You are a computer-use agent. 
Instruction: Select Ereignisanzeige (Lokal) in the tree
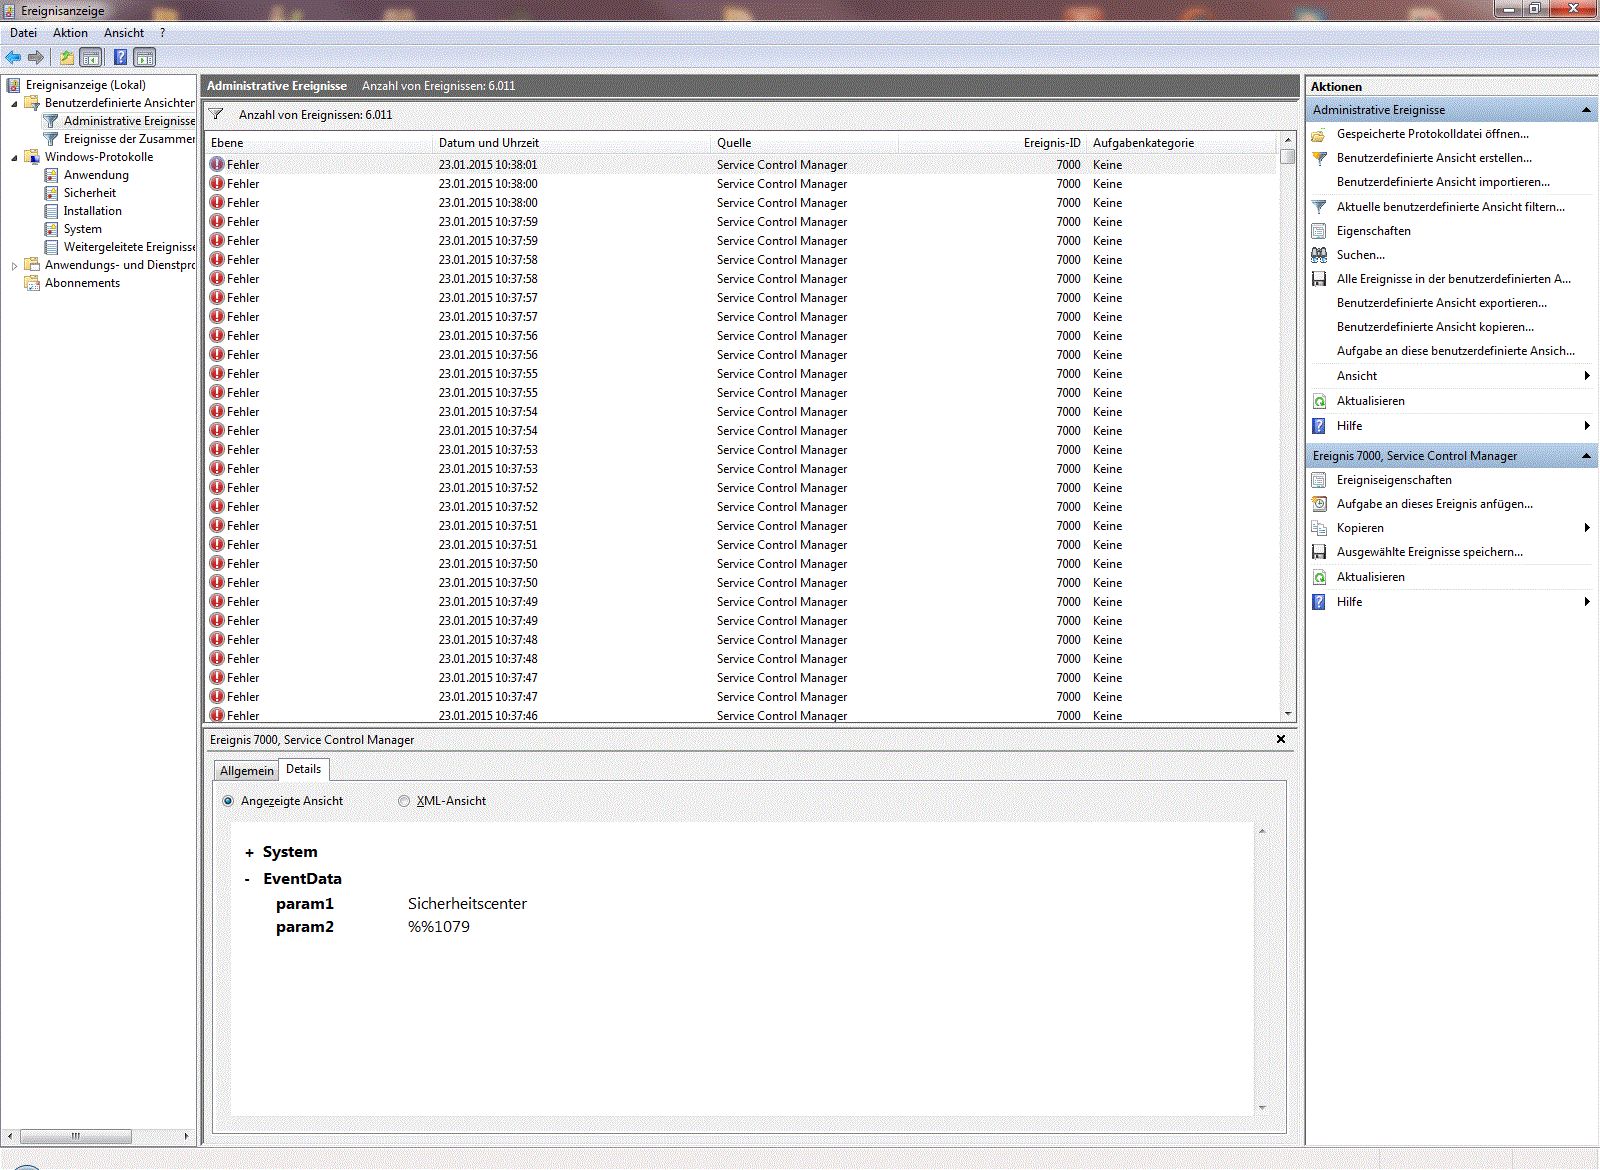[x=86, y=85]
